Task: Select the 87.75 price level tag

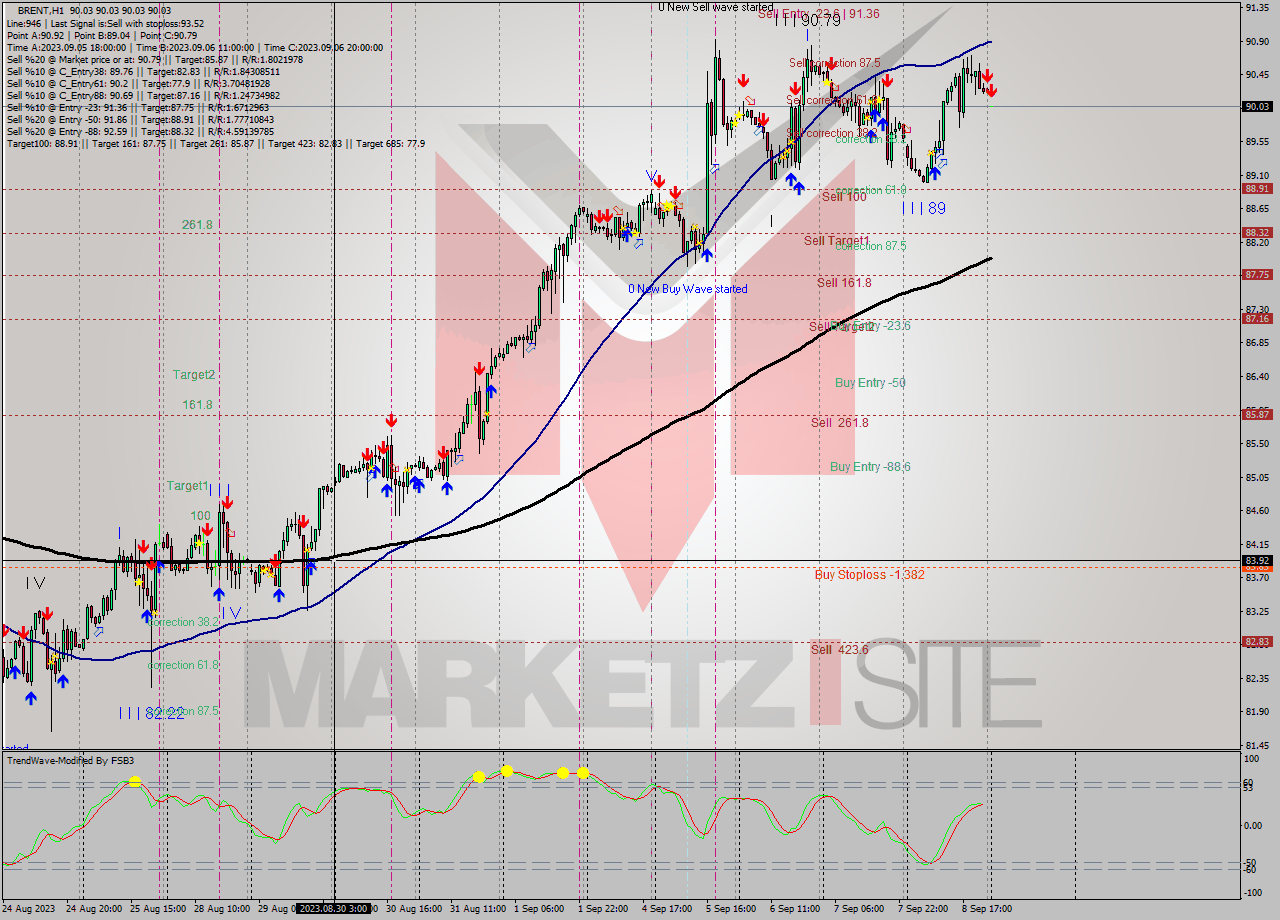Action: (1257, 274)
